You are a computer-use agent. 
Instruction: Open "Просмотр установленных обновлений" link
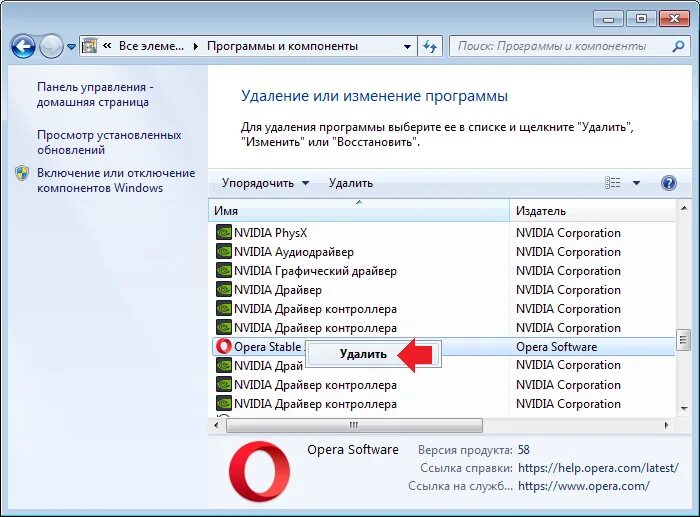(x=109, y=142)
